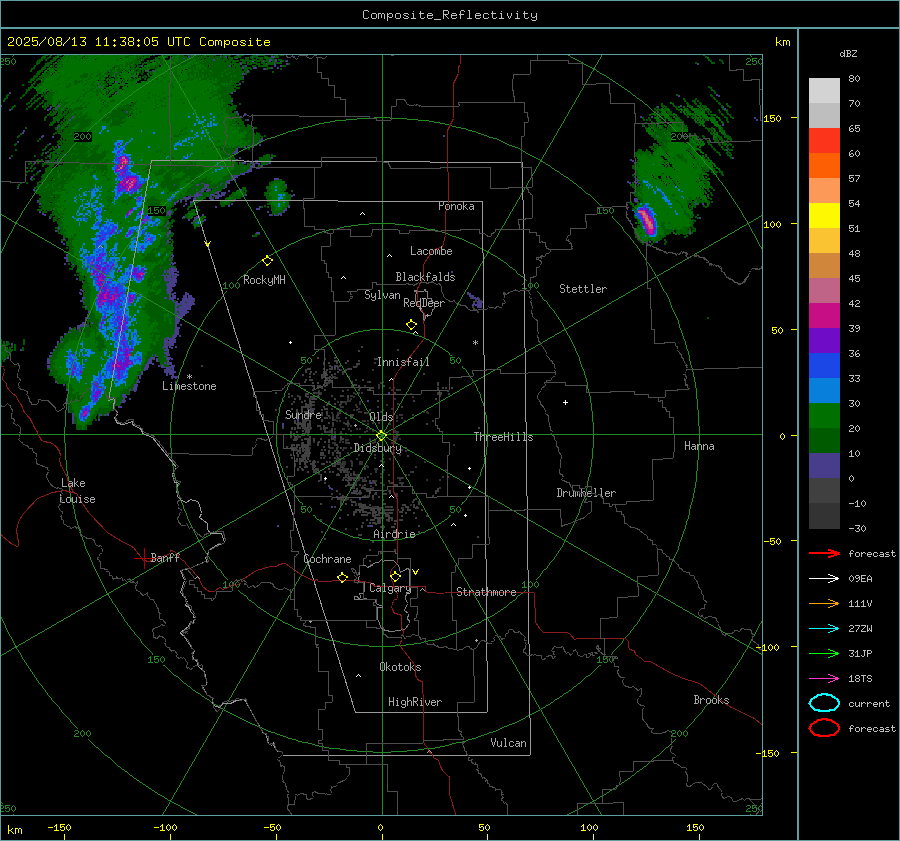Select the 51 dBZ yellow color swatch
This screenshot has height=841, width=900.
tap(824, 215)
